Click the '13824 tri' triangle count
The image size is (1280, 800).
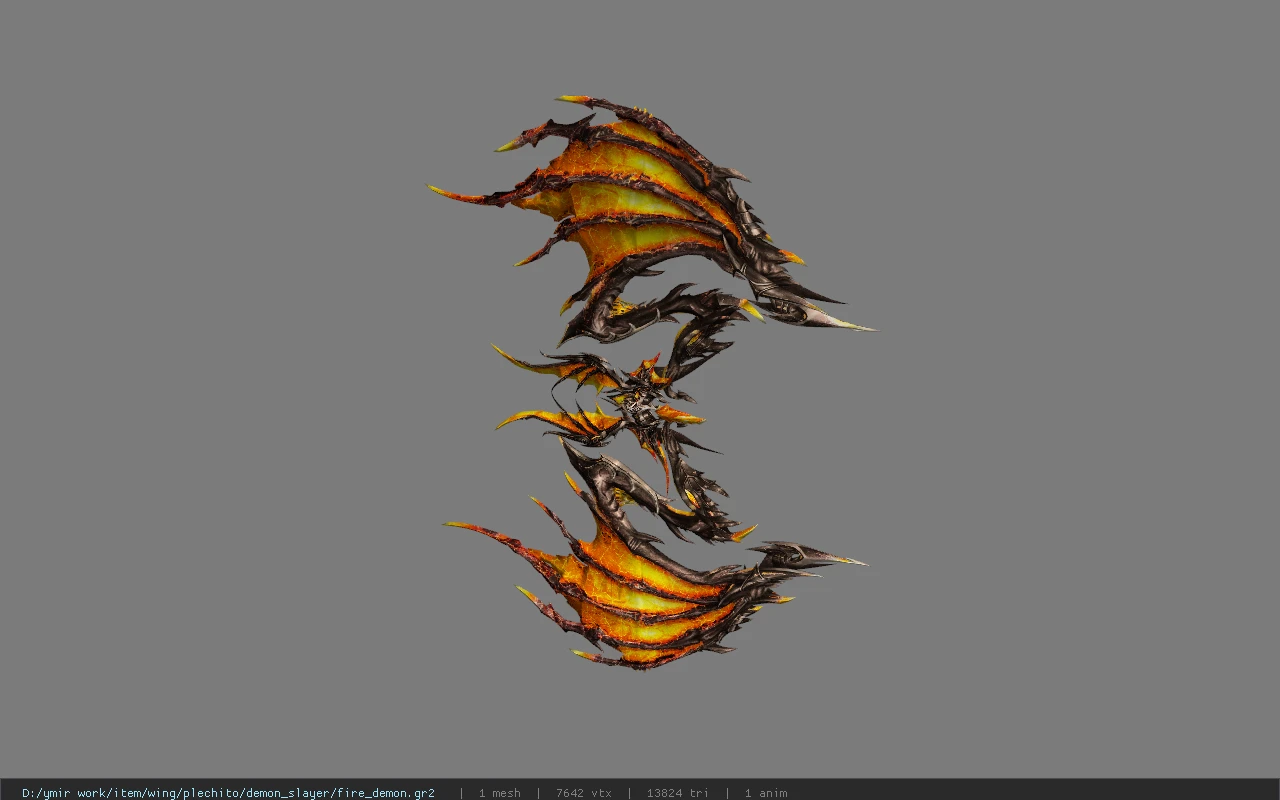tap(678, 793)
